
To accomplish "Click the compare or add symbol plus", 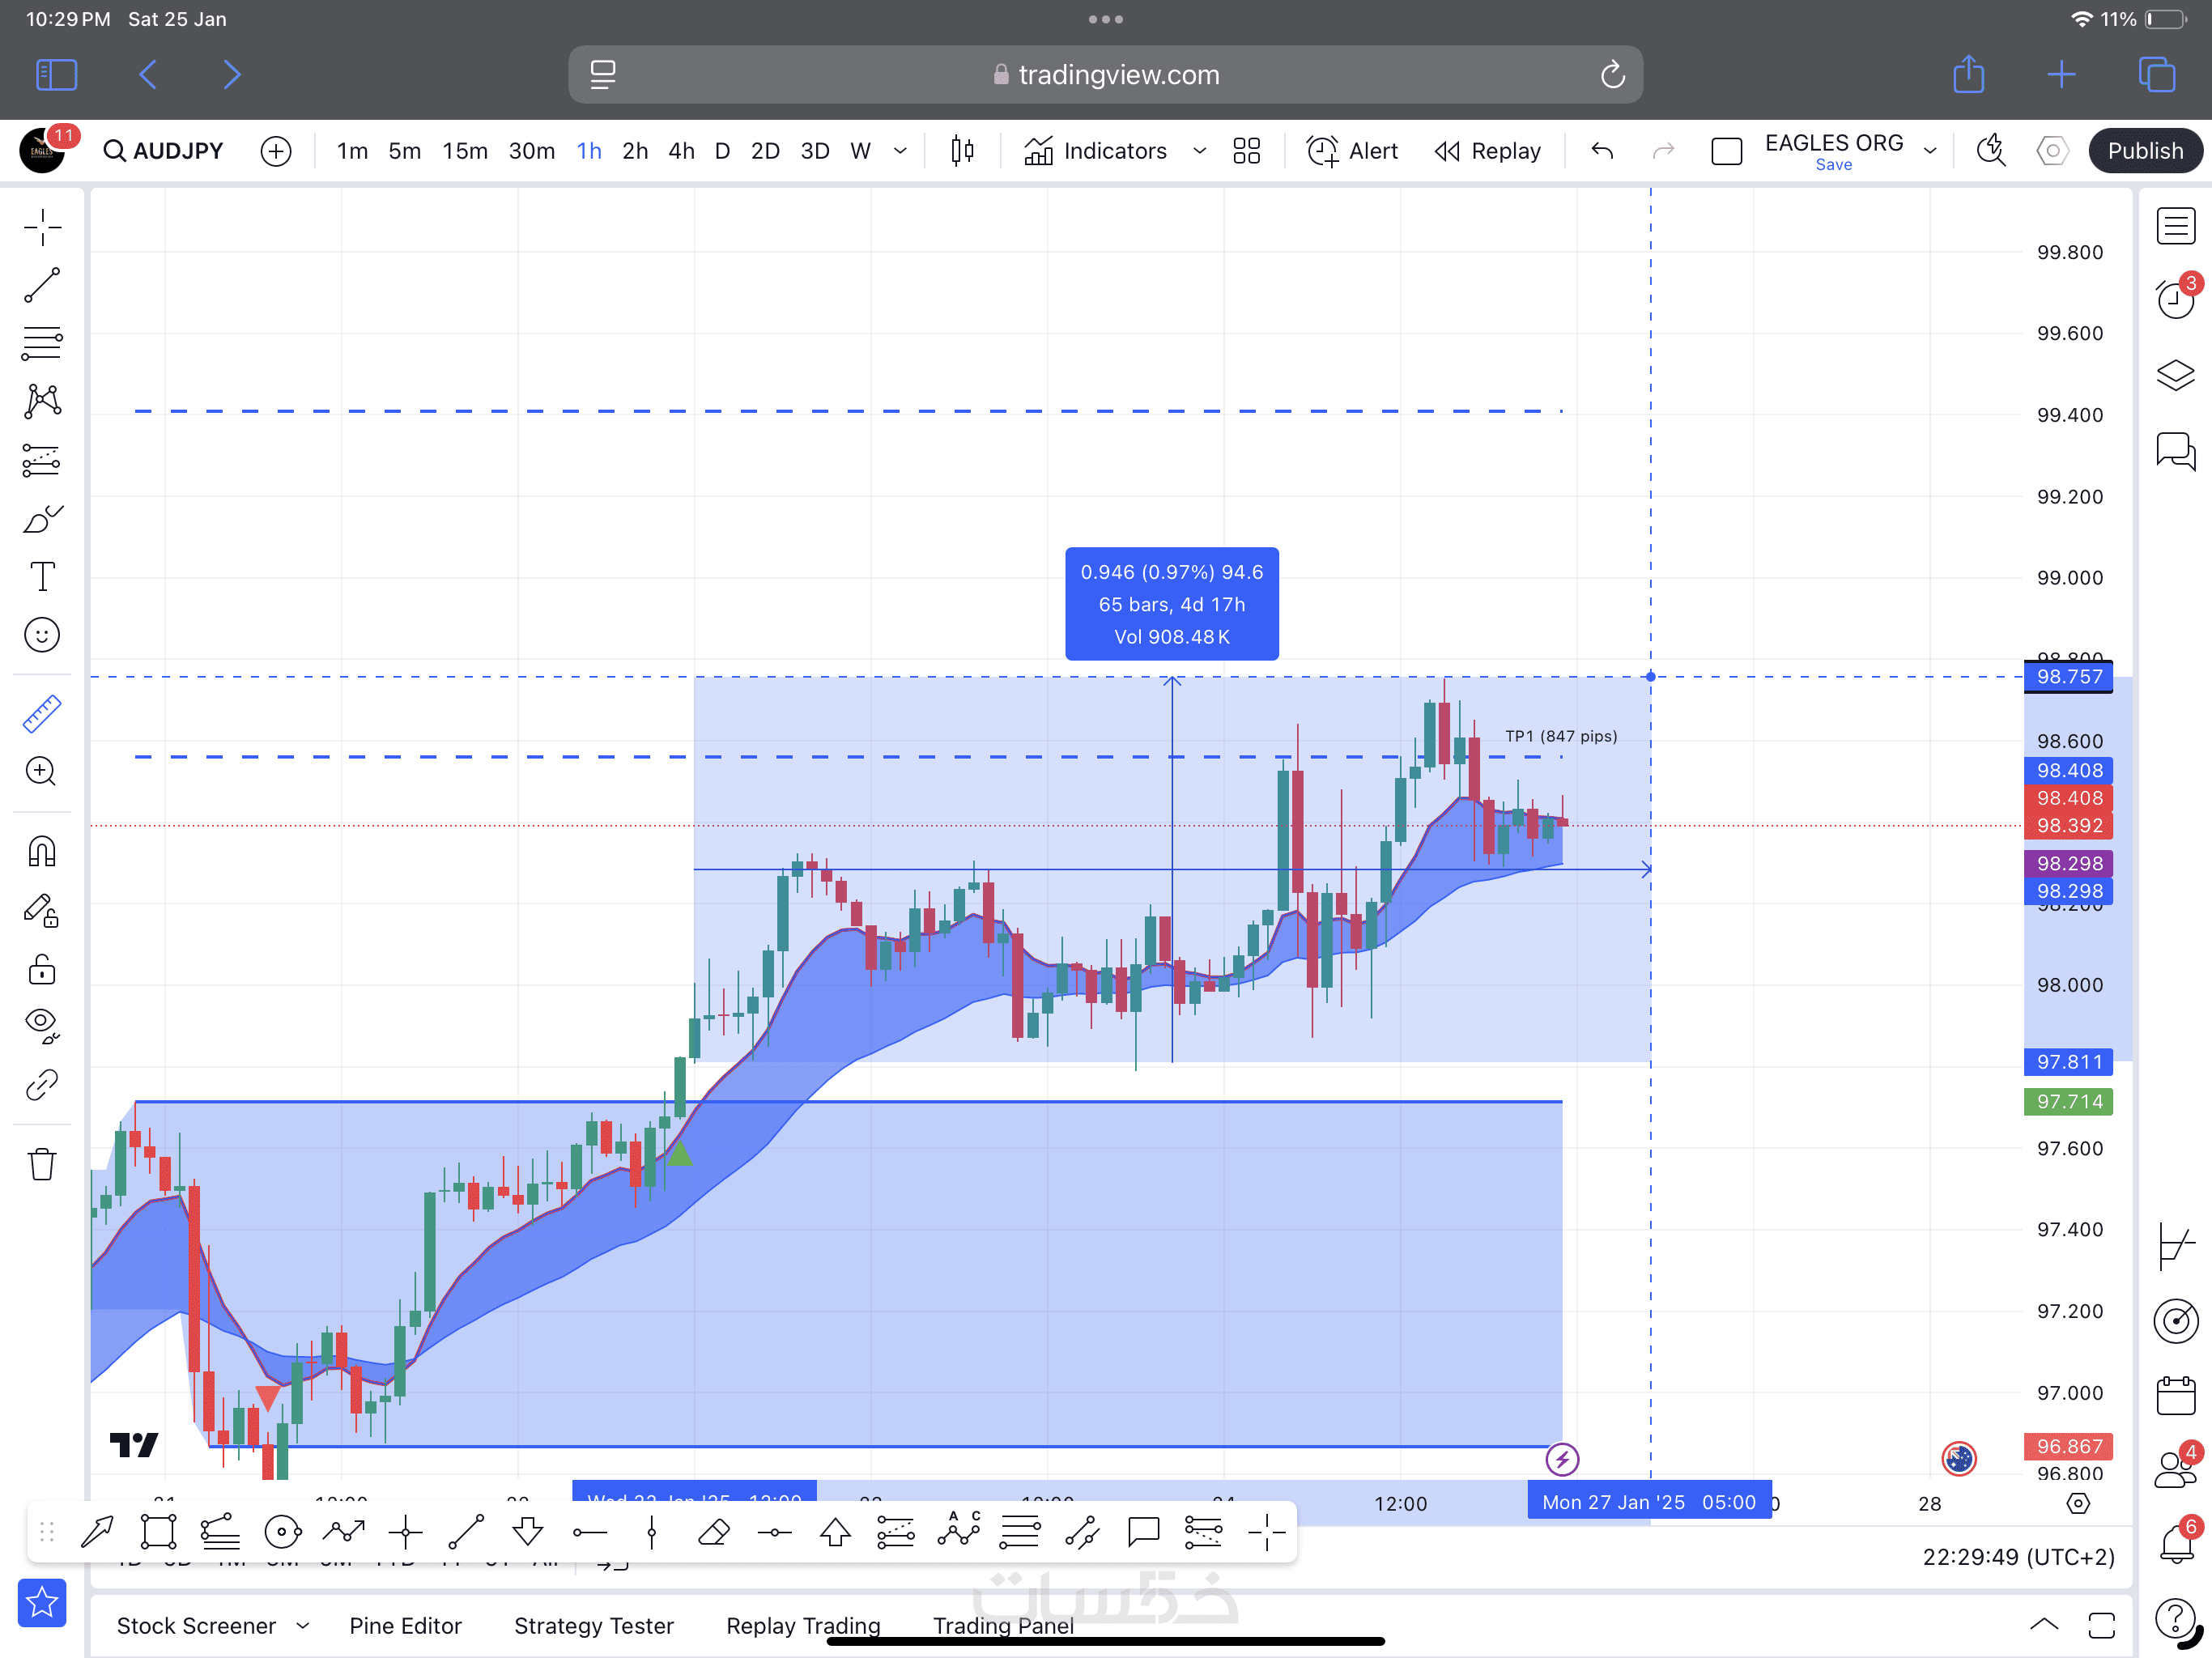I will tap(276, 151).
